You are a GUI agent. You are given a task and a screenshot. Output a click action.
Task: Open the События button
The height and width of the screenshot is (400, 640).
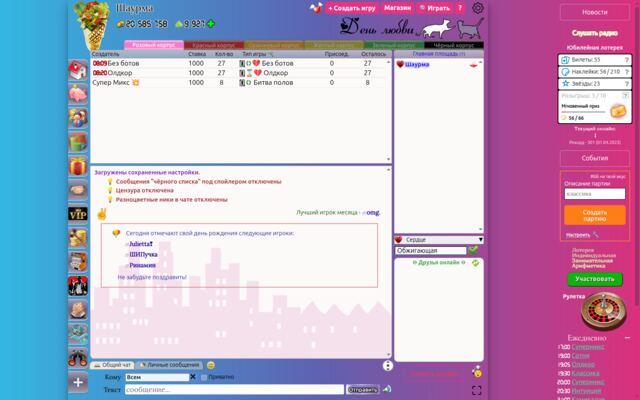click(x=595, y=158)
